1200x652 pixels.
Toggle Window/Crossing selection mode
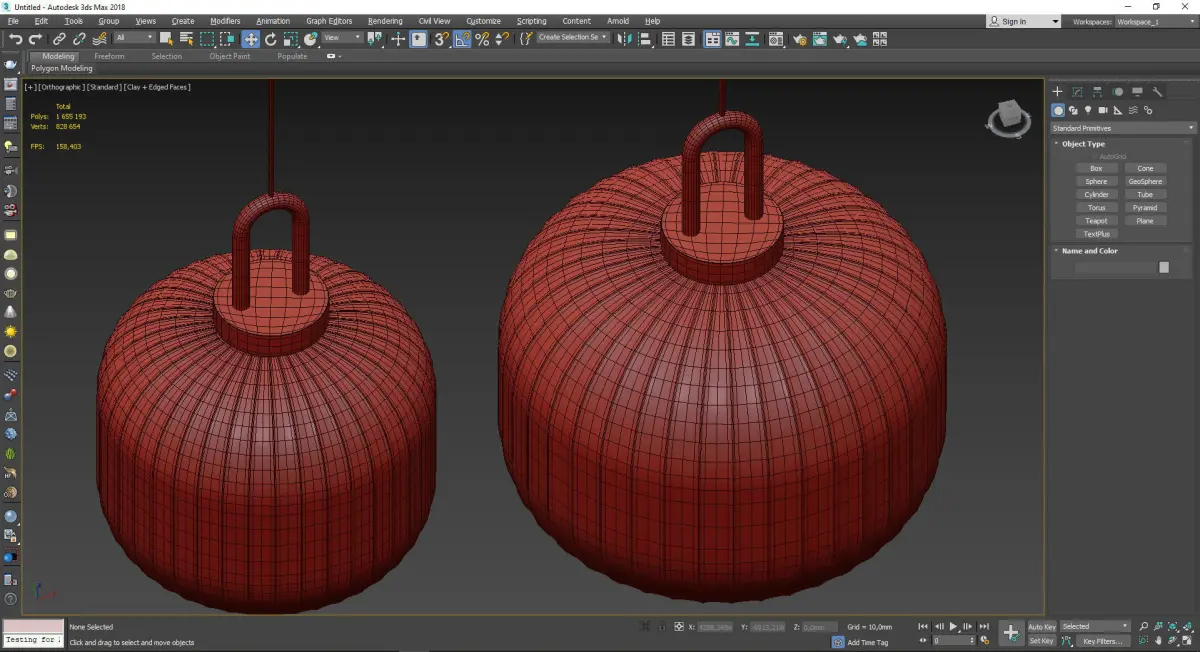tap(227, 39)
